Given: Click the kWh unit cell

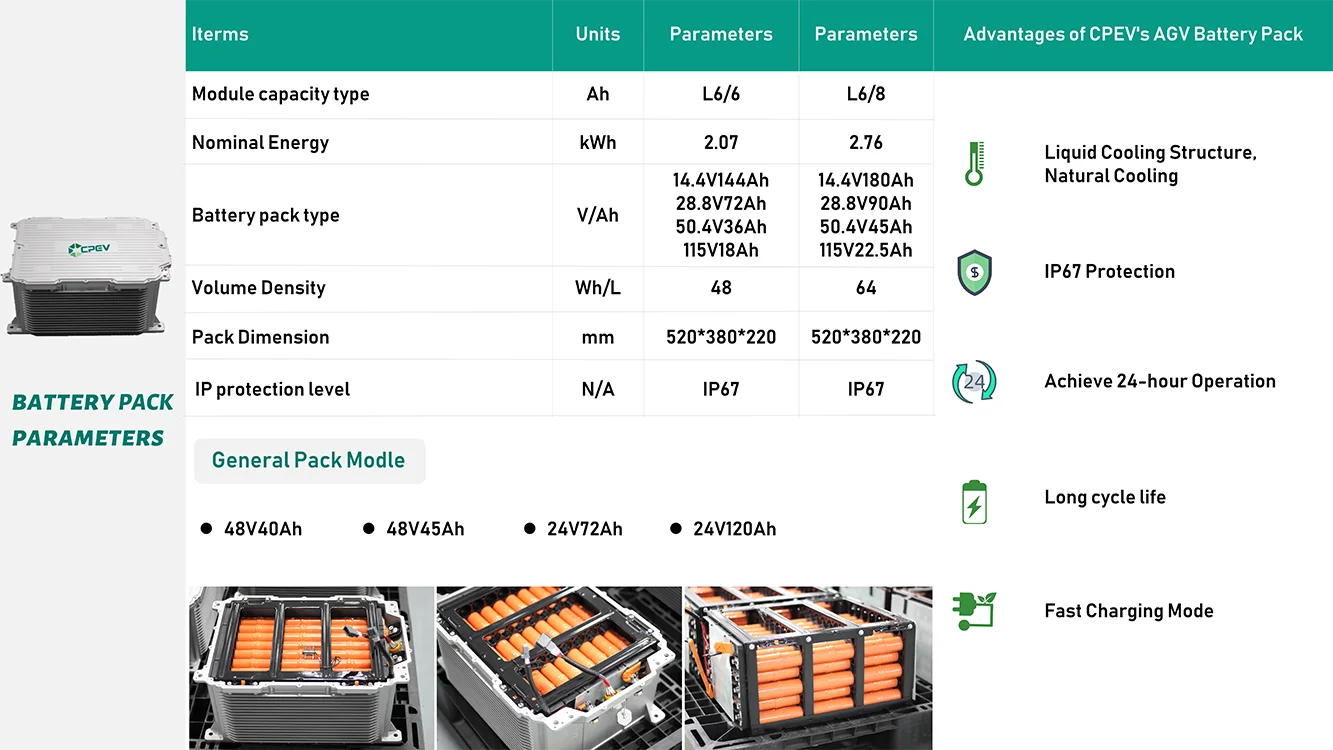Looking at the screenshot, I should [x=598, y=143].
